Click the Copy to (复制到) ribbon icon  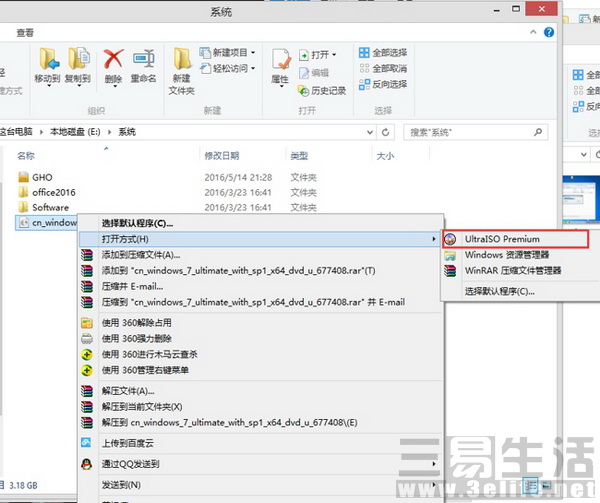coord(78,65)
